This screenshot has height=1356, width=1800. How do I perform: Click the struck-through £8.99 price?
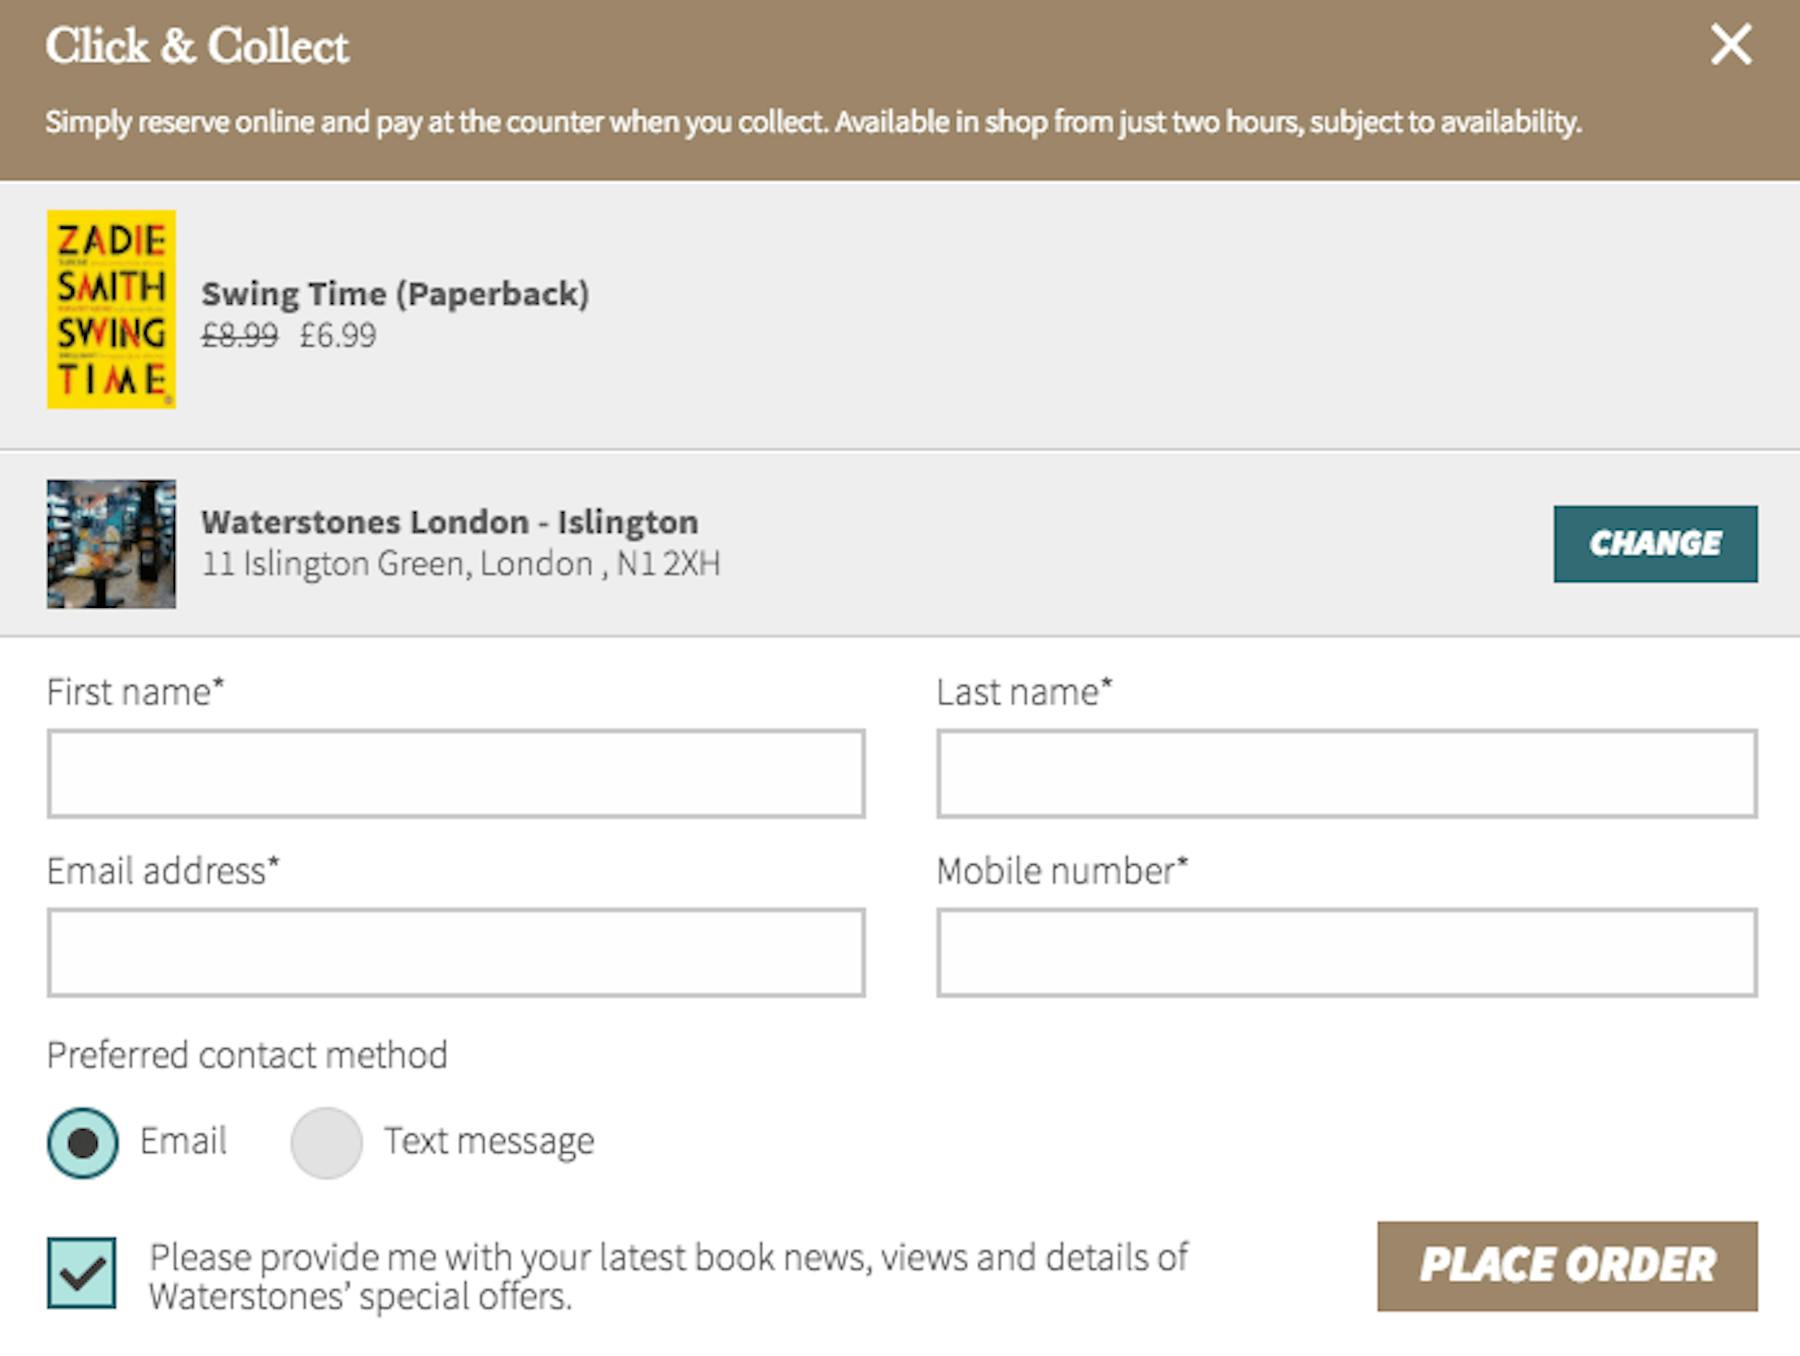point(239,335)
